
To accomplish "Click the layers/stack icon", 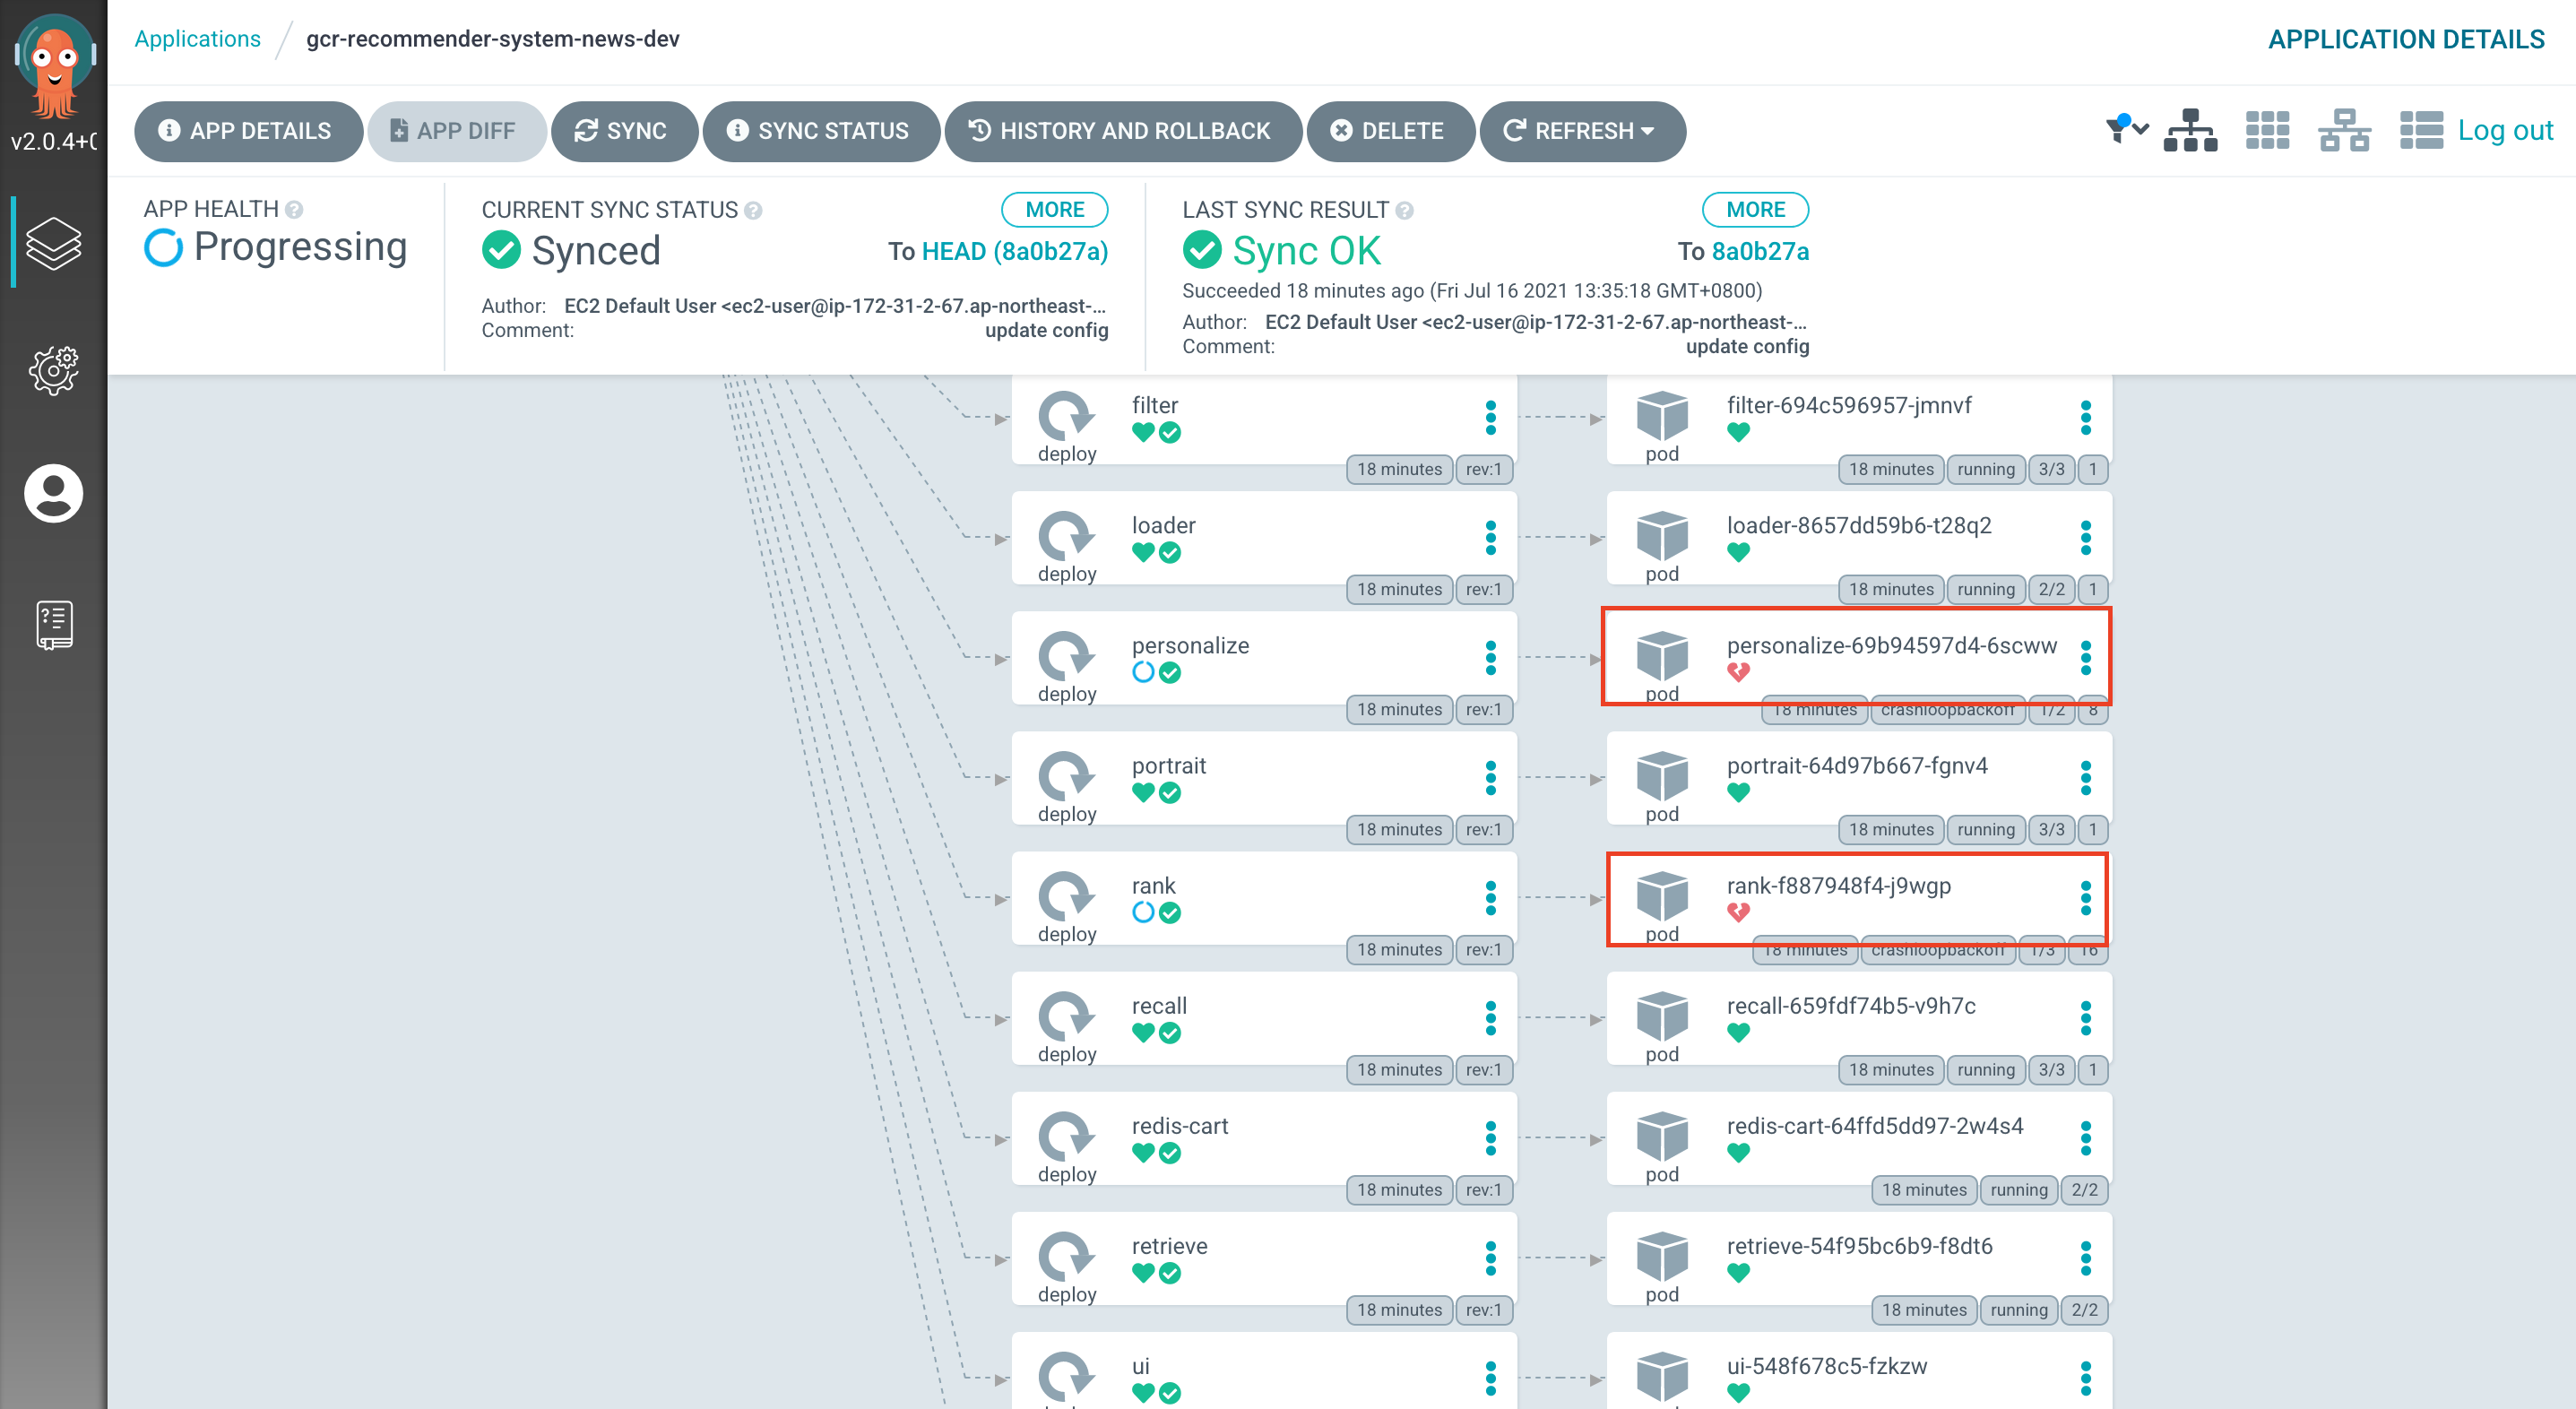I will 52,245.
